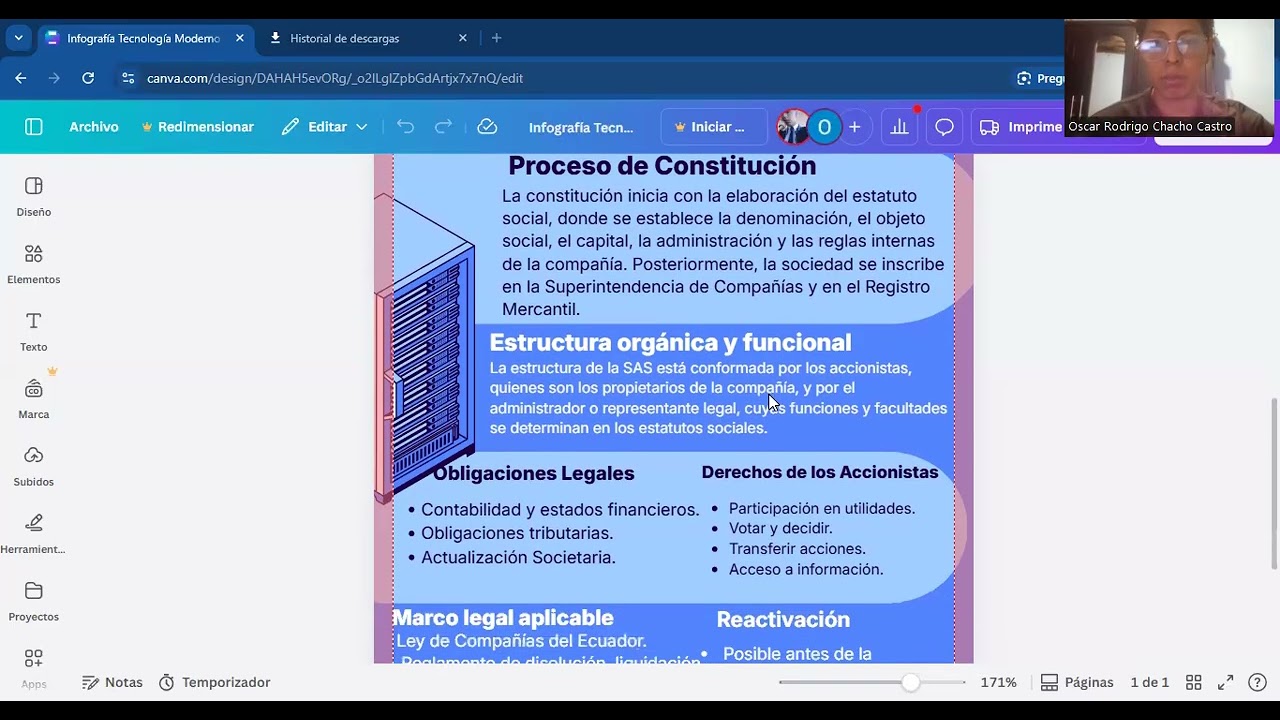Open the Subidos uploads panel
The height and width of the screenshot is (720, 1280).
pyautogui.click(x=34, y=467)
